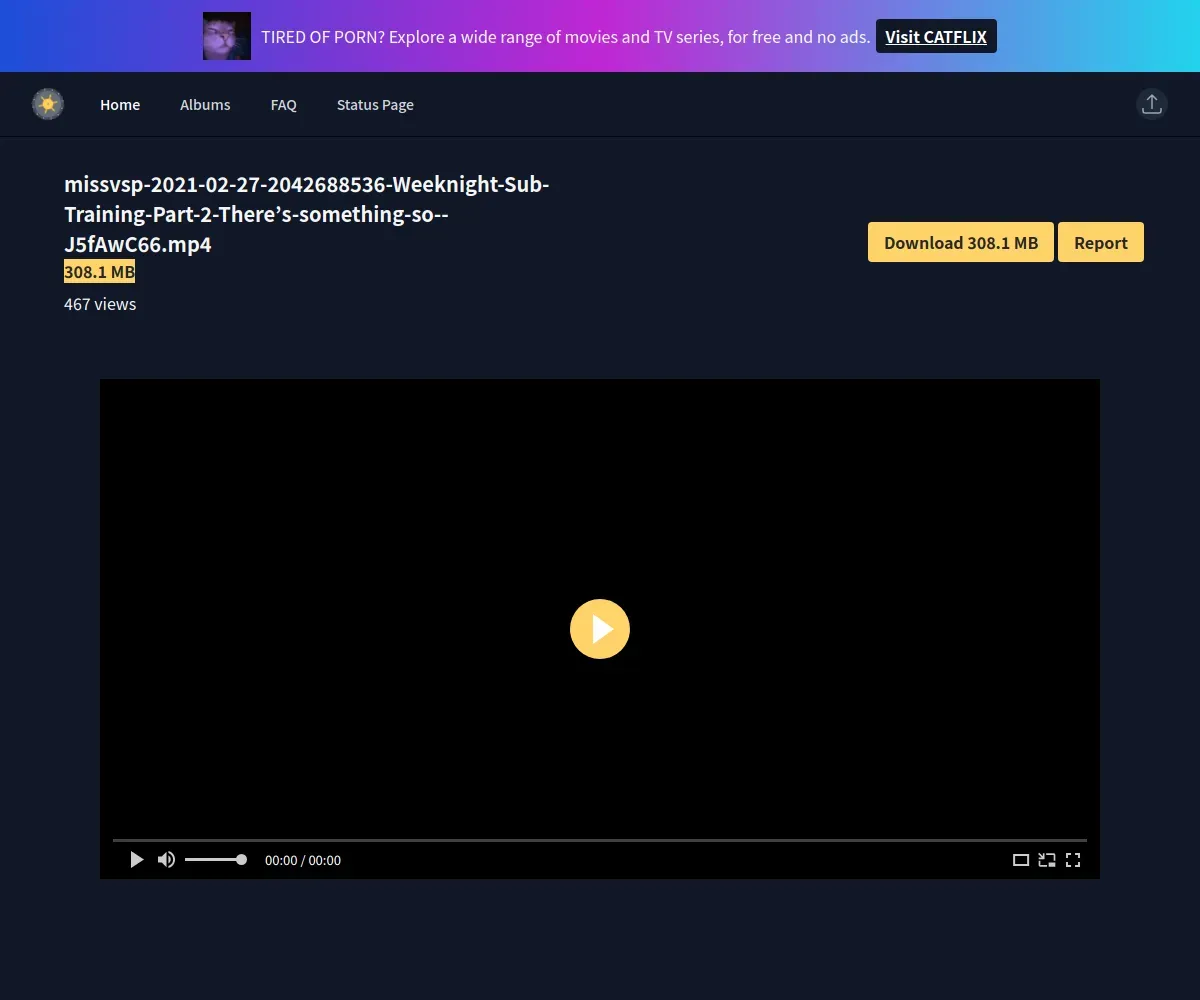1200x1000 pixels.
Task: Click the site logo icon
Action: 48,104
